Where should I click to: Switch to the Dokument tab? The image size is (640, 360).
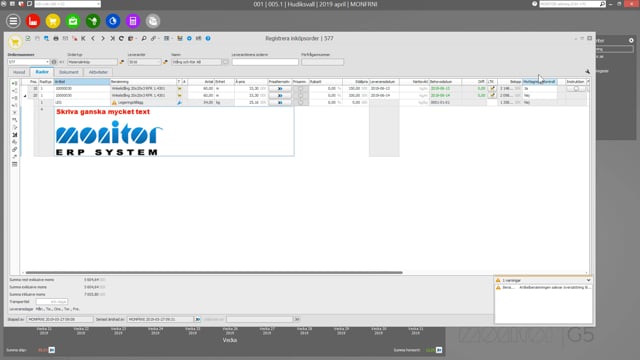(x=69, y=72)
